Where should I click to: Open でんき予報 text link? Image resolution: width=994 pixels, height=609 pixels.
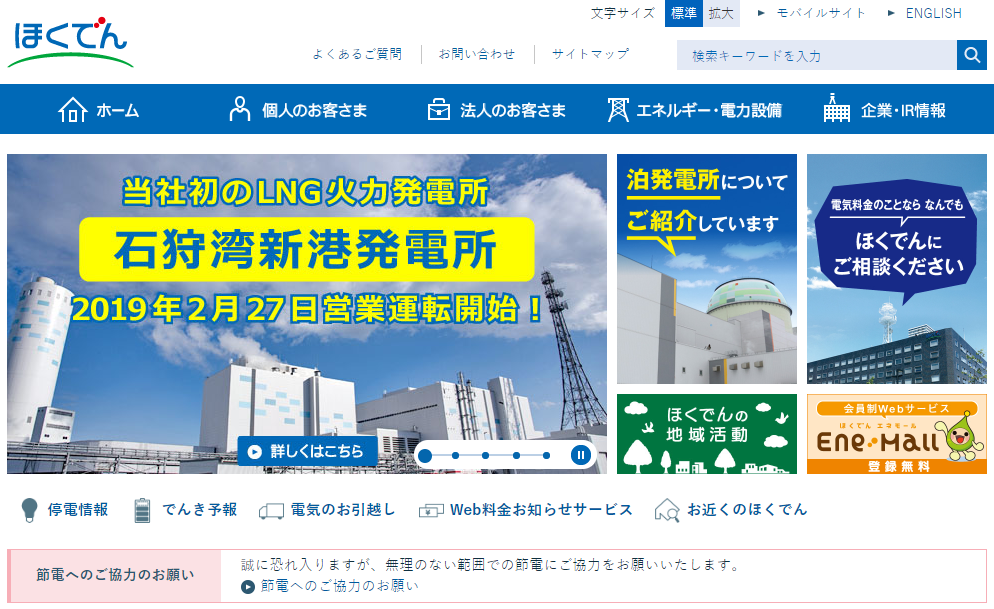(200, 510)
